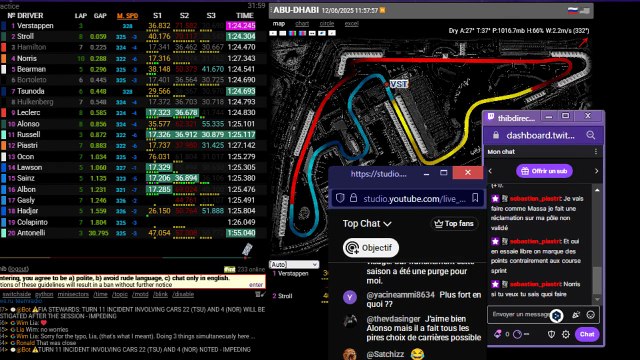Click the python link
The height and width of the screenshot is (360, 640).
[44, 294]
